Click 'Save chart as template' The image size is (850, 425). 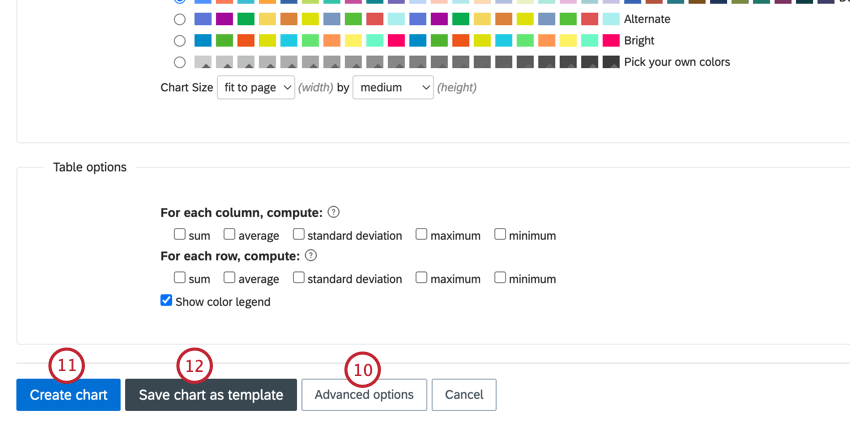pos(211,395)
